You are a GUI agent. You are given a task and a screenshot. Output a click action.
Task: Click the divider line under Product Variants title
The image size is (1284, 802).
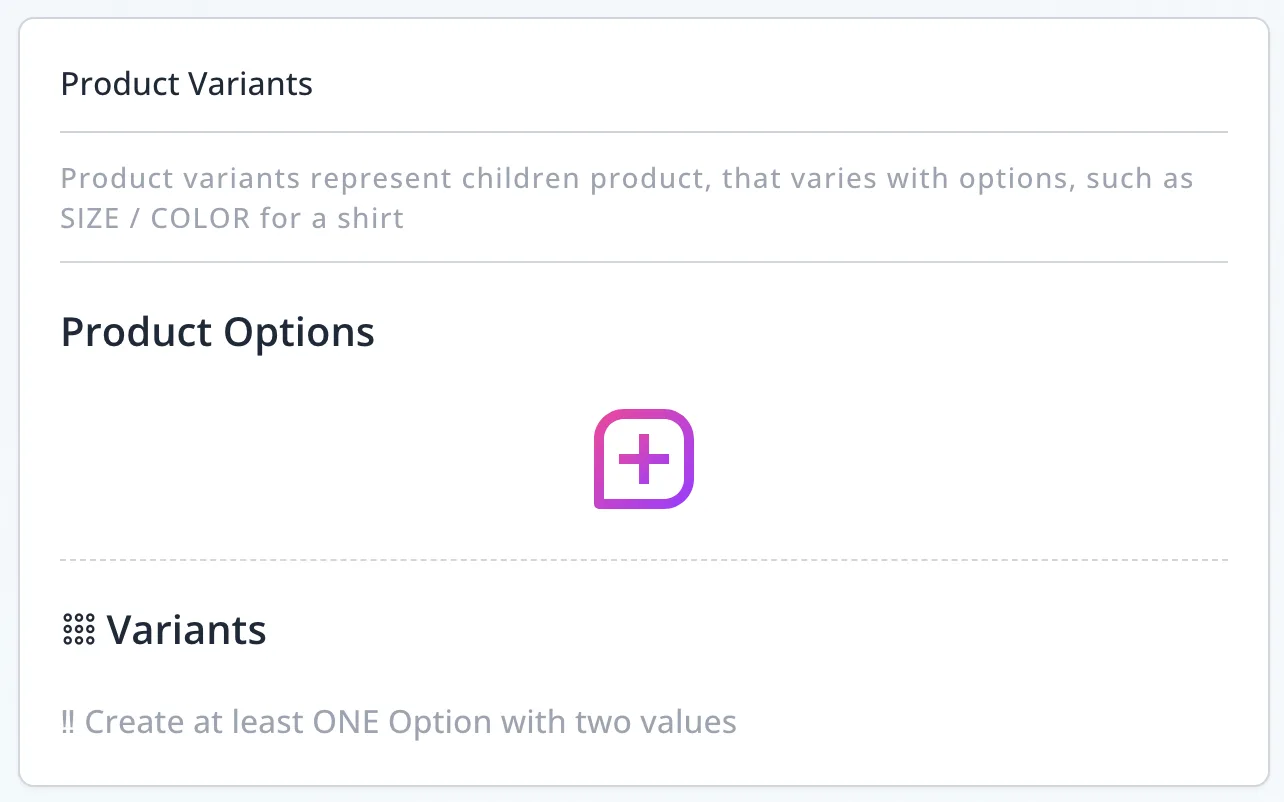coord(643,132)
